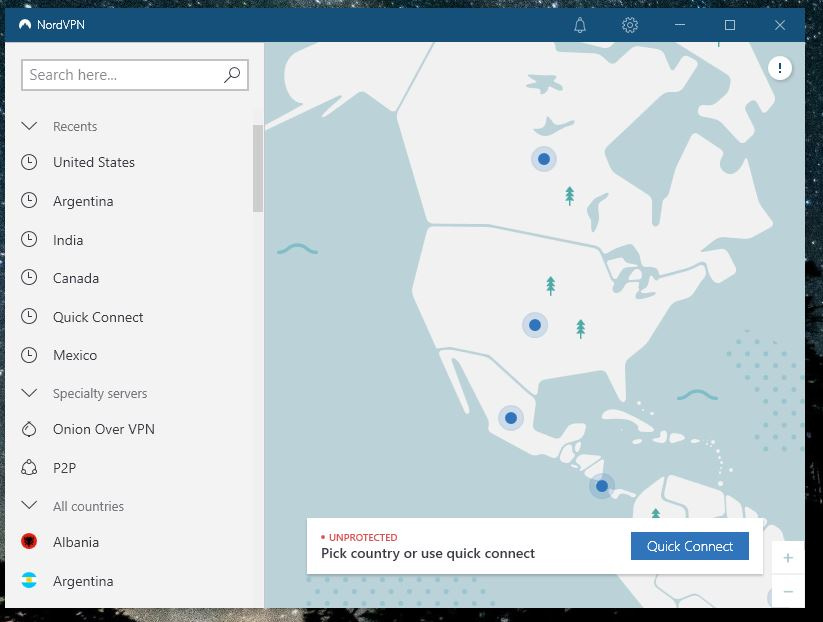This screenshot has width=823, height=622.
Task: Click the Albania flag icon
Action: [29, 541]
